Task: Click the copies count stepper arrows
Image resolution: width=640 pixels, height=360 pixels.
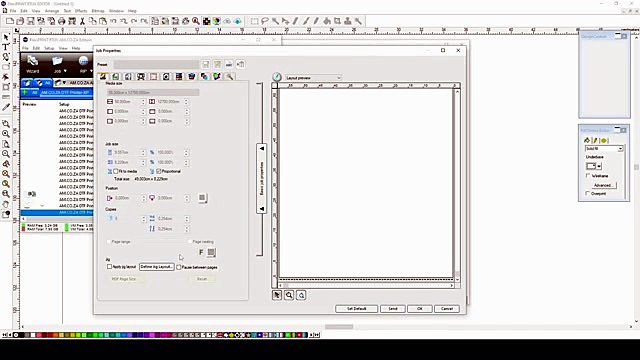Action: tap(143, 219)
